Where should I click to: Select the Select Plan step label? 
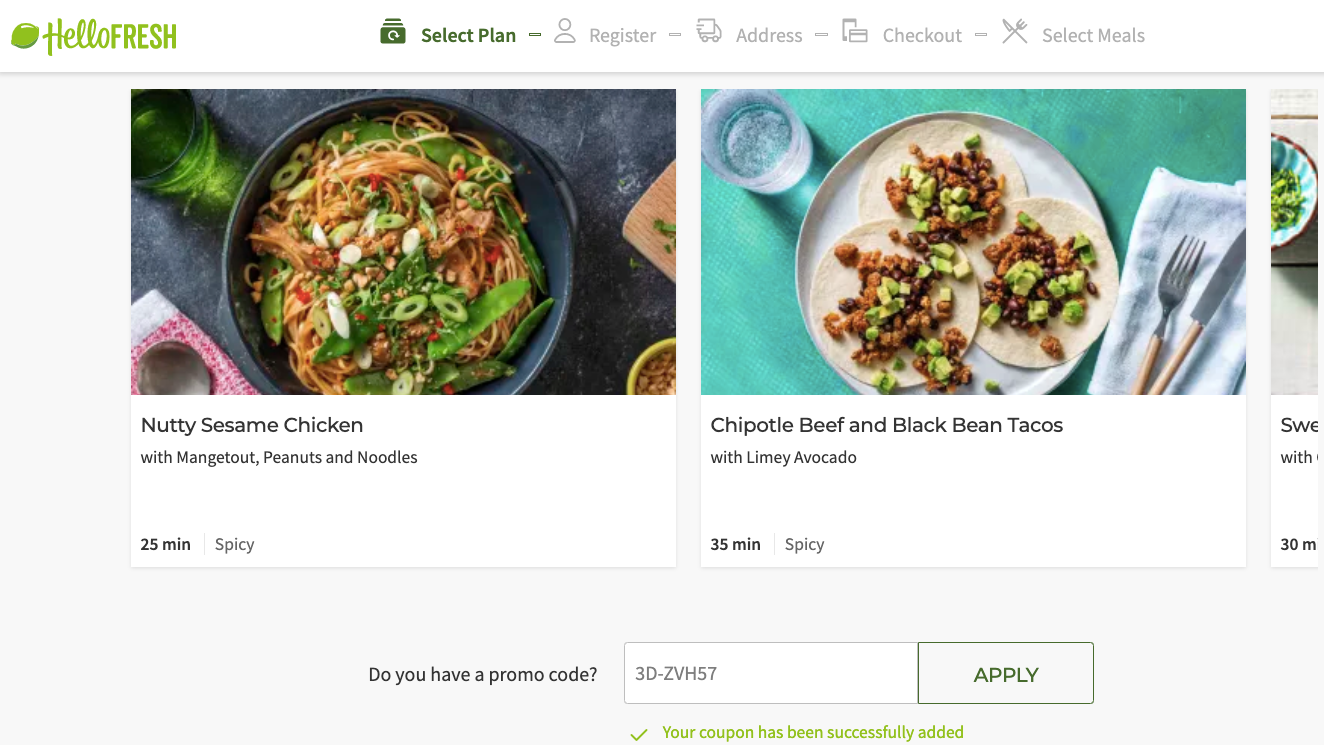pyautogui.click(x=468, y=34)
